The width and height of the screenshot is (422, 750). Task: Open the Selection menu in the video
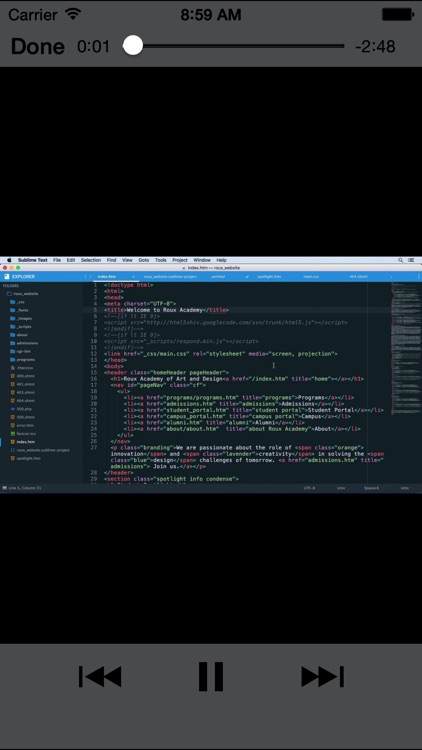click(x=90, y=260)
